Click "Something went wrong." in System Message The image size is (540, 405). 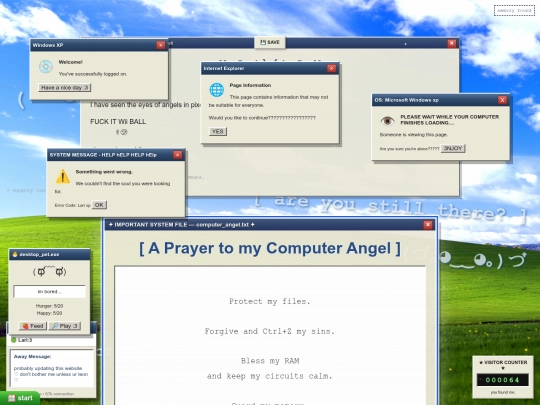click(104, 172)
